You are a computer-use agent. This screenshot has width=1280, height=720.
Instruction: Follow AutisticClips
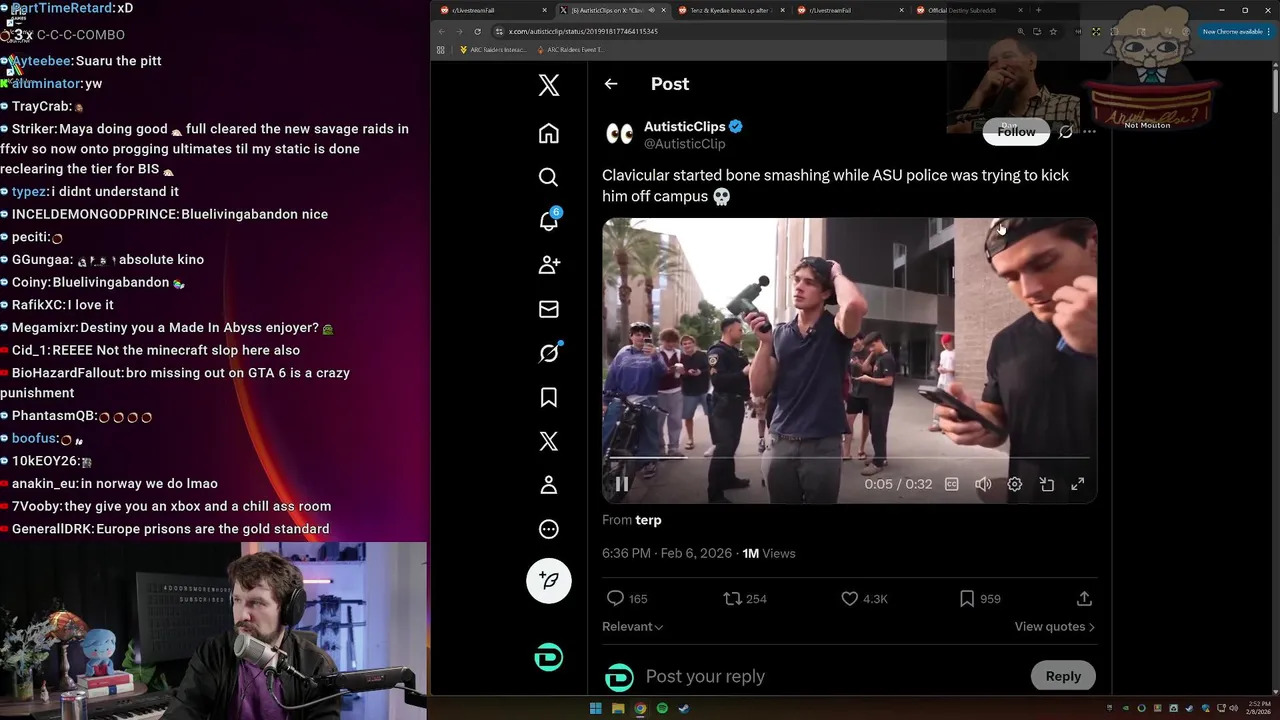click(x=1016, y=132)
